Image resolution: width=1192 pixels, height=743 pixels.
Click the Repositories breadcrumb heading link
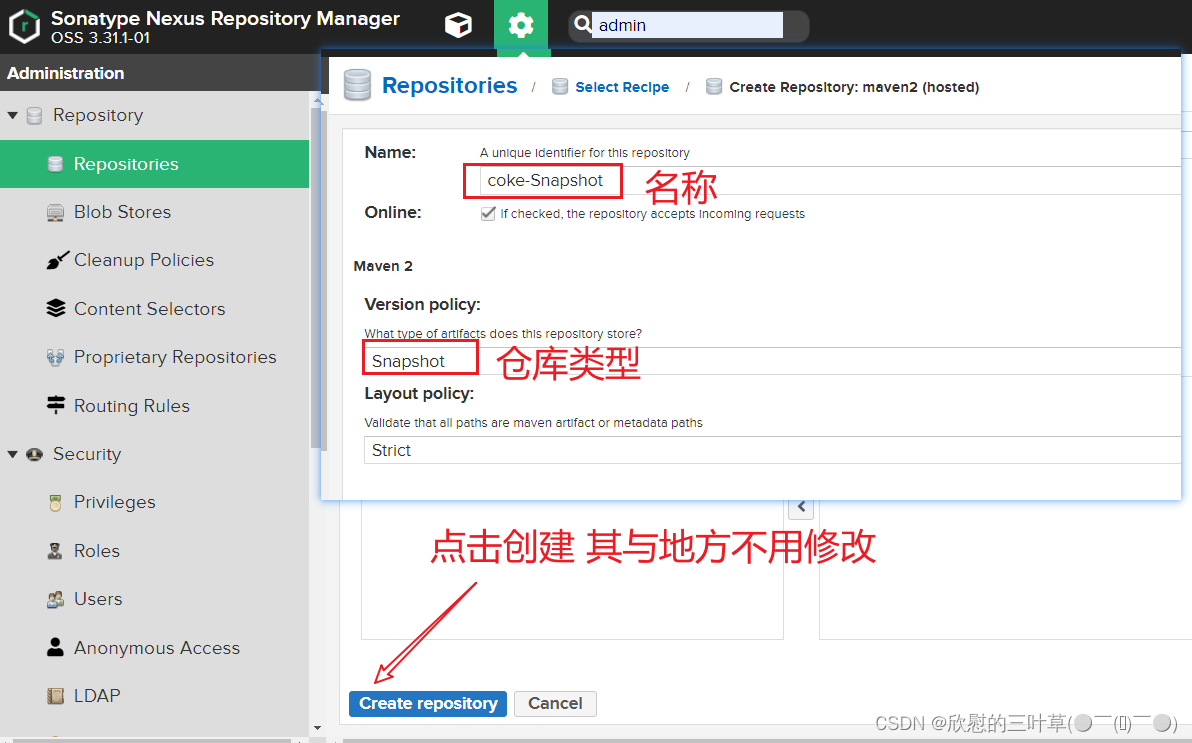pyautogui.click(x=449, y=85)
